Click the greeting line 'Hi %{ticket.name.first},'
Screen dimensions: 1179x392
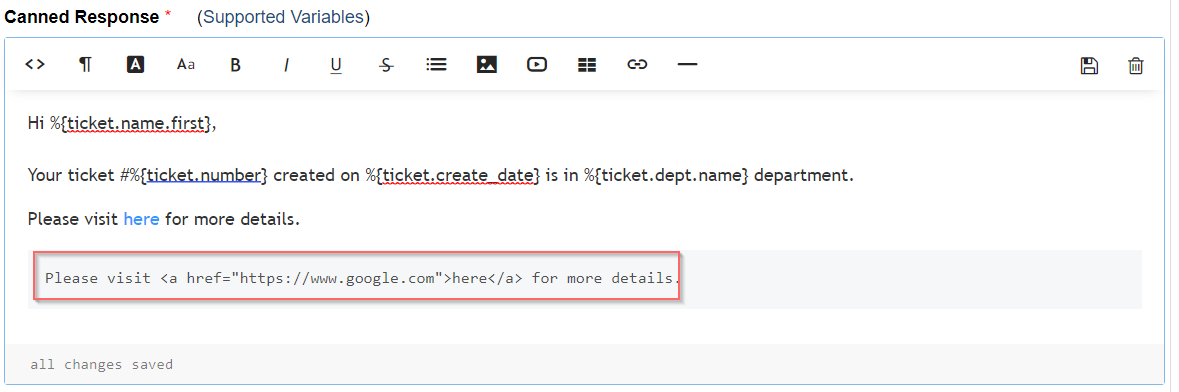point(122,124)
